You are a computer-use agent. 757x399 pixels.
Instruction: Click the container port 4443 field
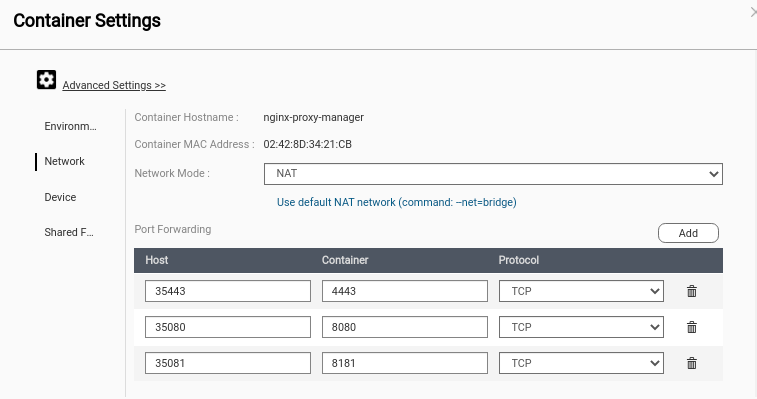tap(405, 291)
